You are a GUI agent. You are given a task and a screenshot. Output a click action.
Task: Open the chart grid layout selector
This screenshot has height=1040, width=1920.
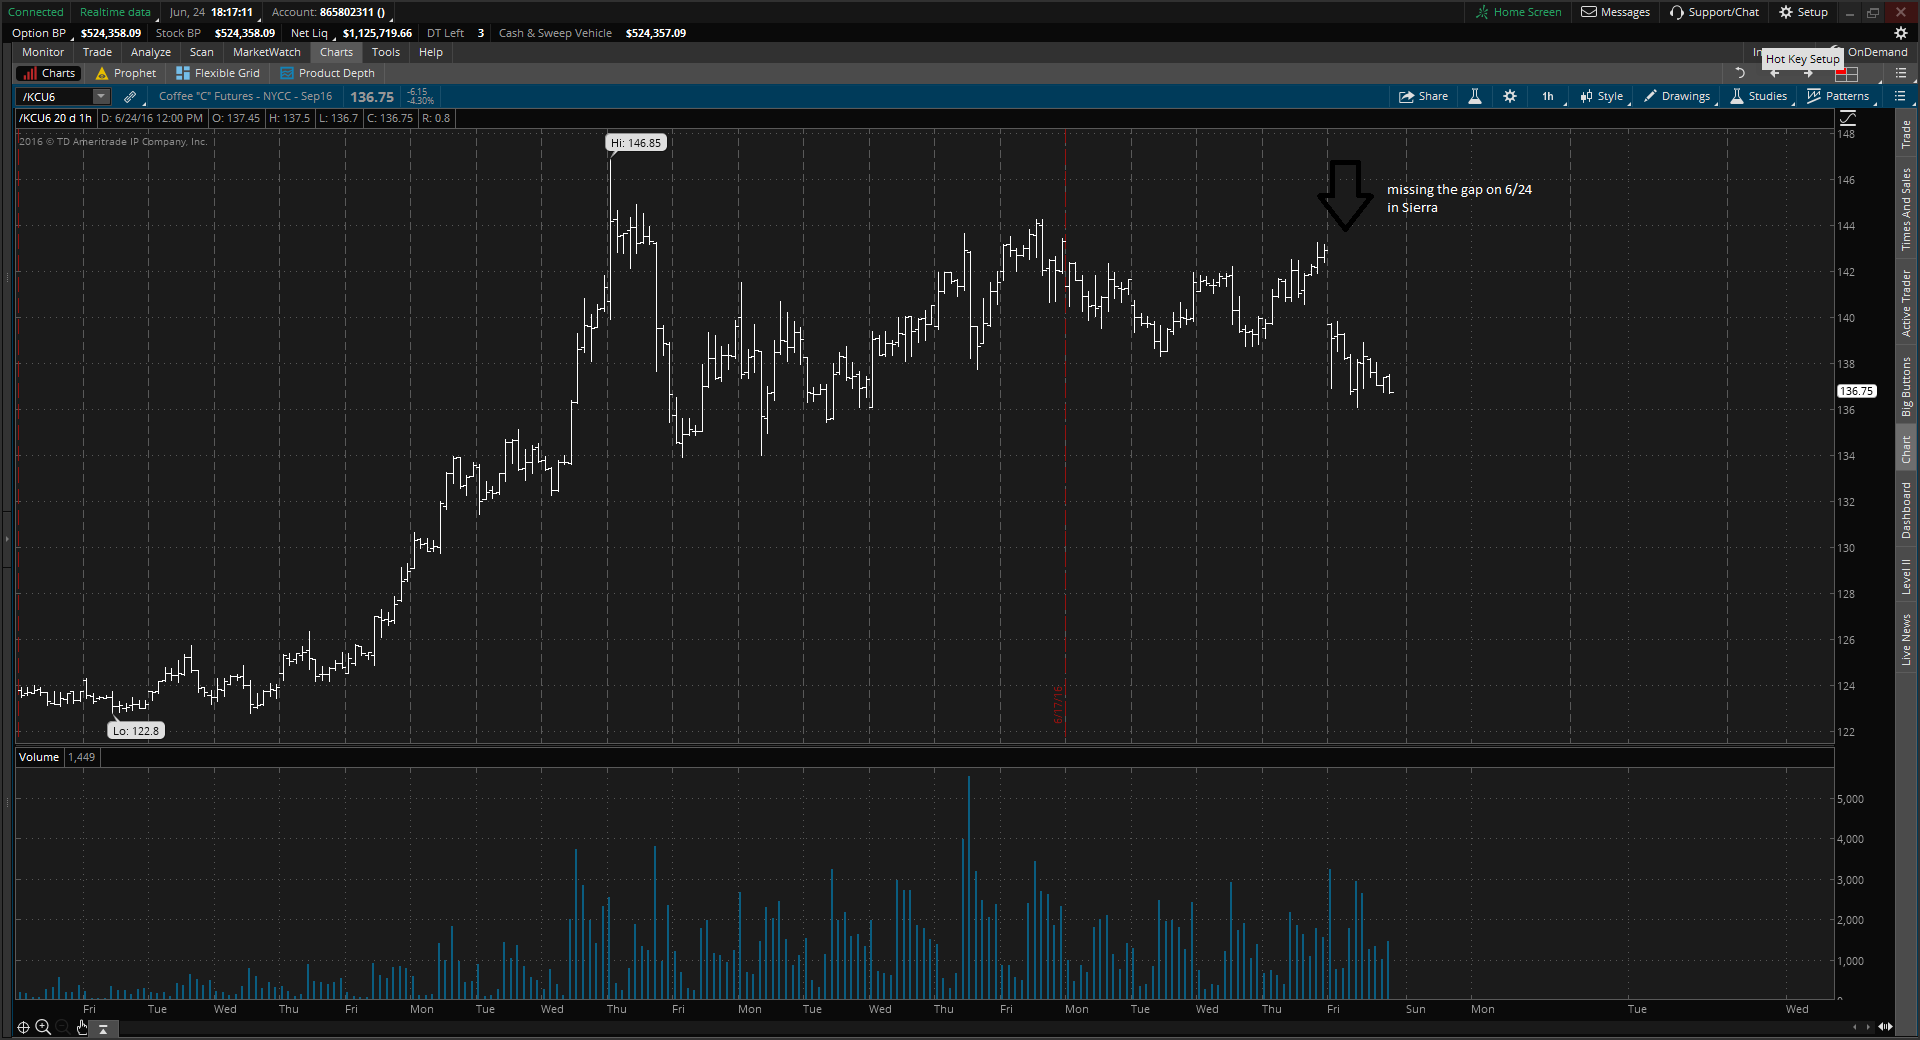pos(1846,73)
